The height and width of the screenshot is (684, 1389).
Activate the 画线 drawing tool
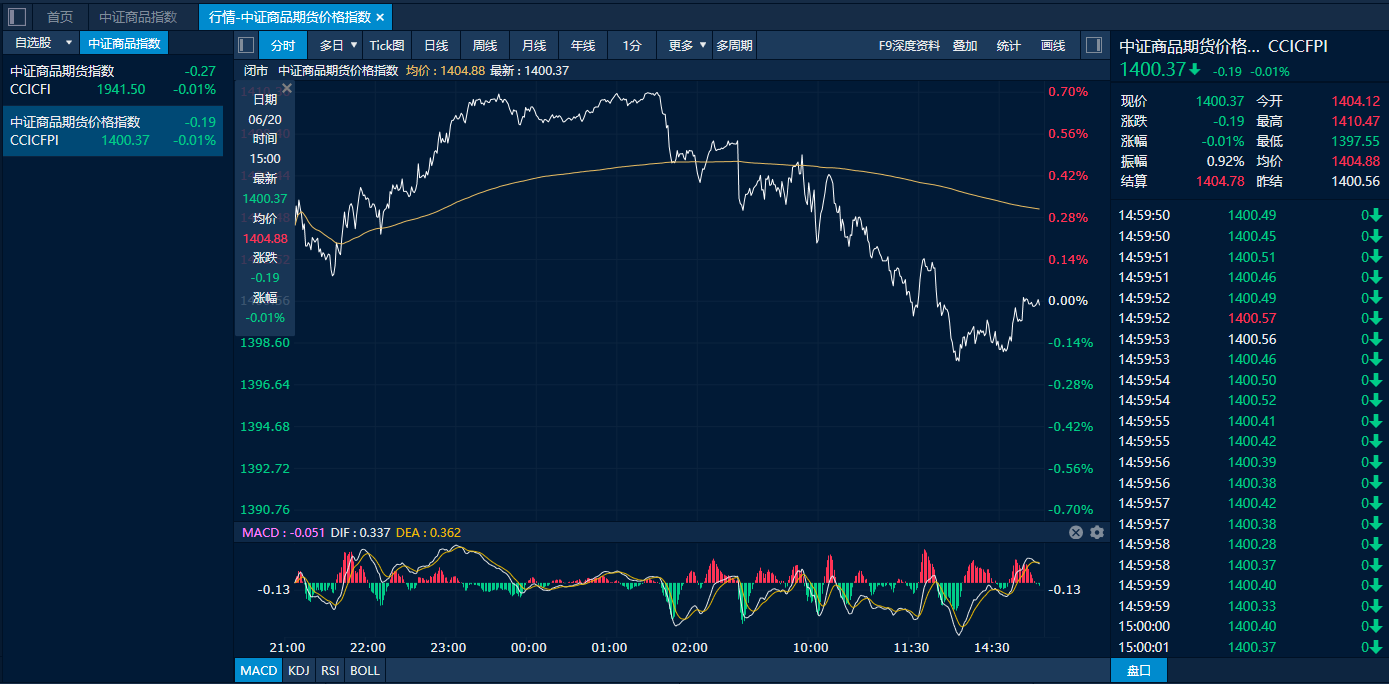tap(1053, 45)
